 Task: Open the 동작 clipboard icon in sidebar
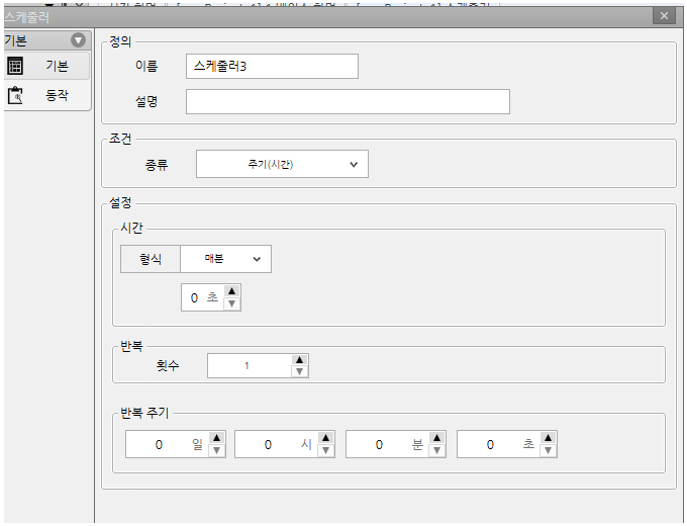point(15,95)
